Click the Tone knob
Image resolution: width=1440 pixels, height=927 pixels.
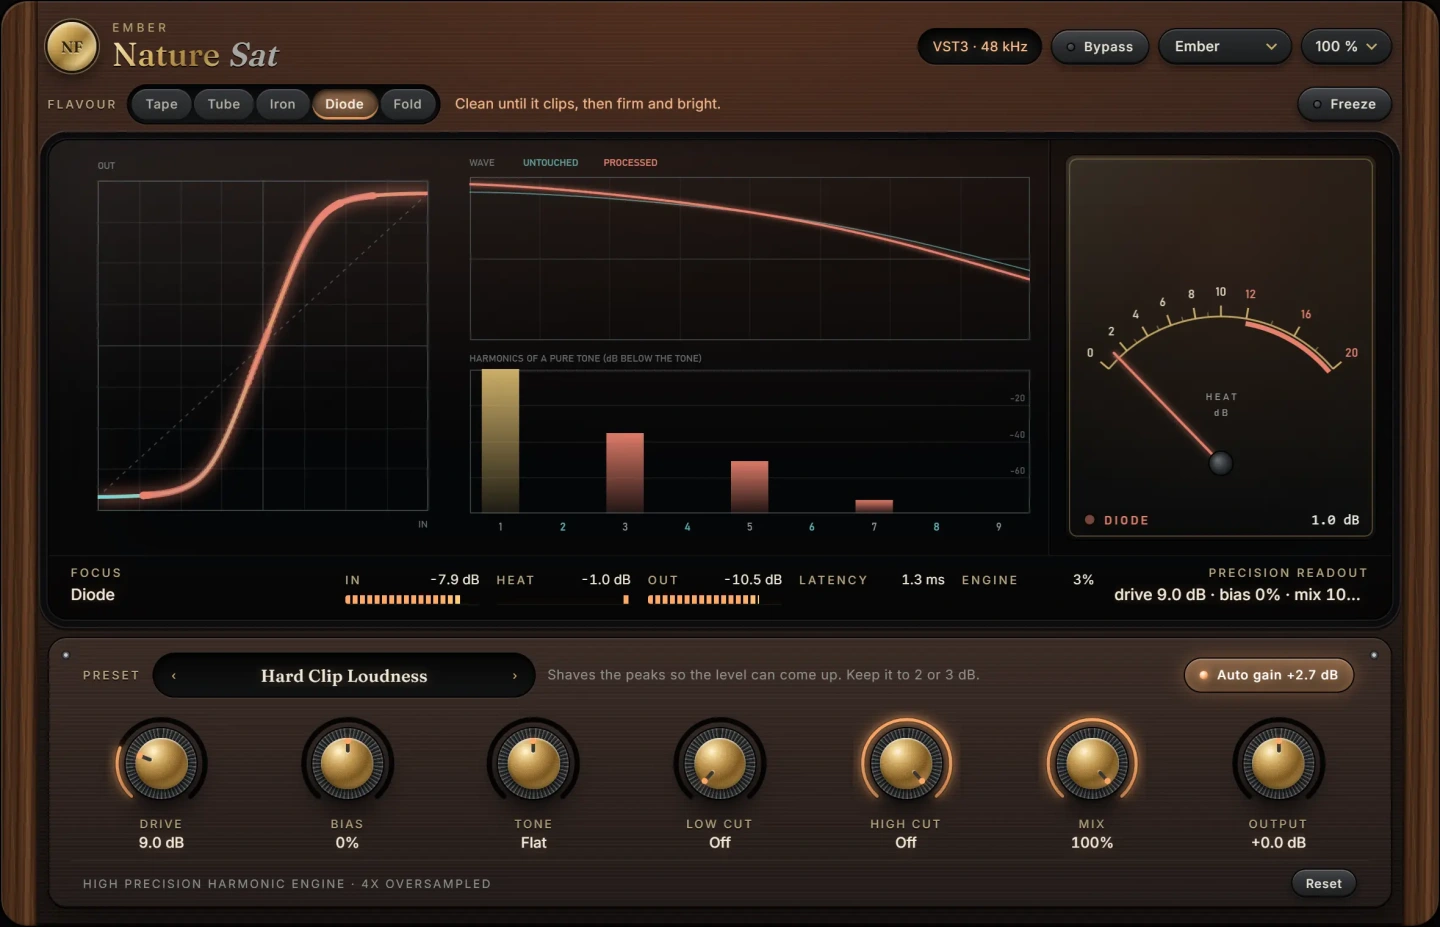[x=533, y=764]
